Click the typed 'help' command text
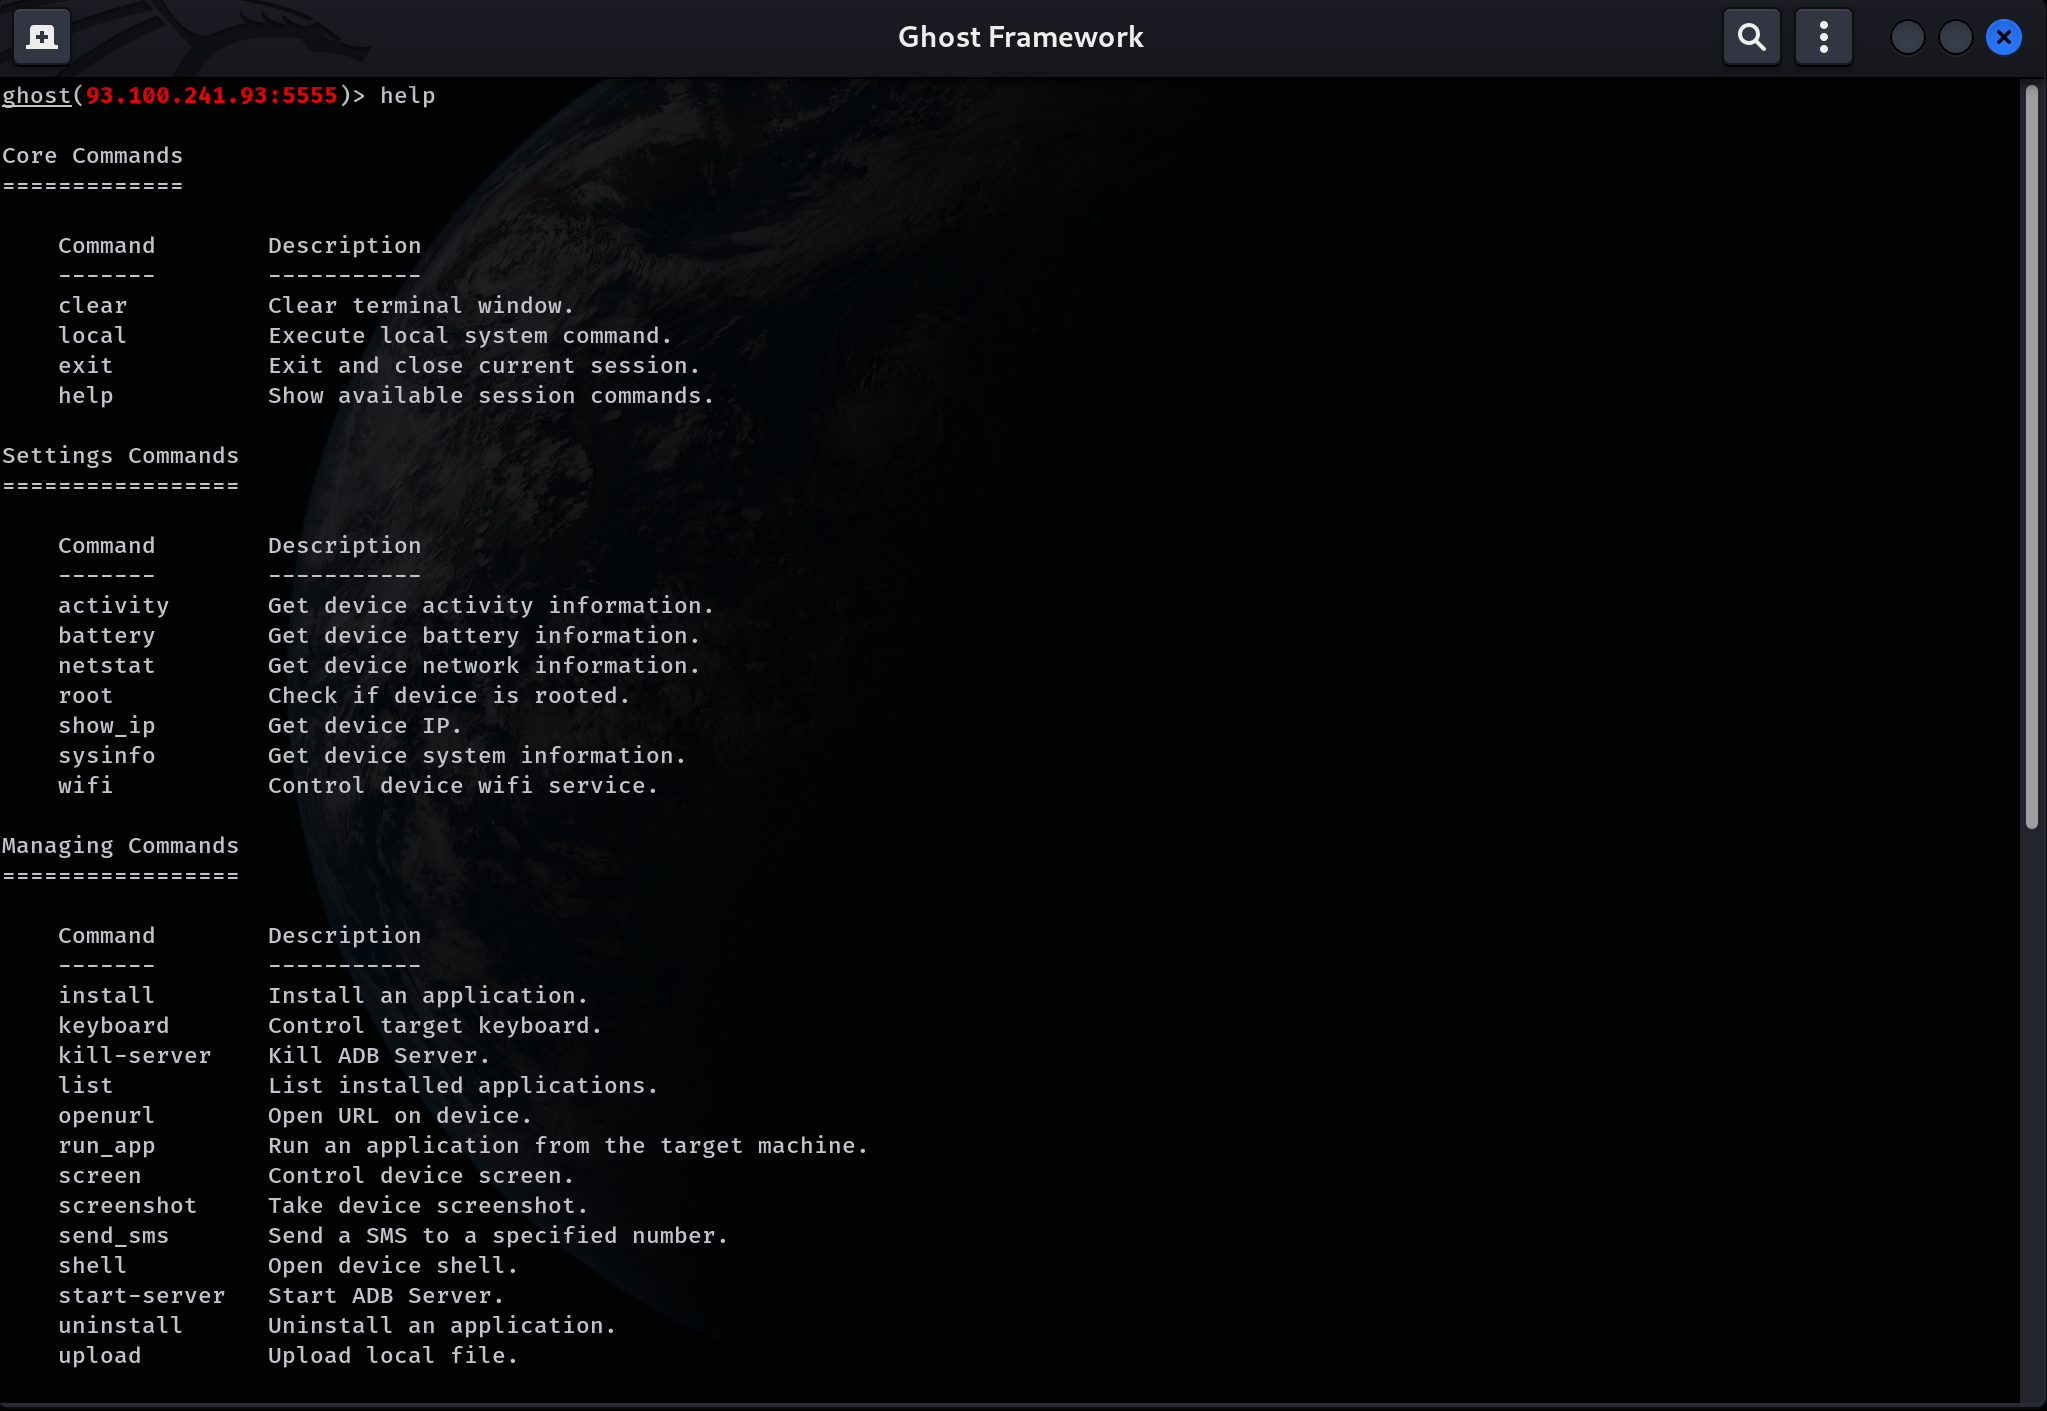The height and width of the screenshot is (1411, 2047). tap(407, 96)
